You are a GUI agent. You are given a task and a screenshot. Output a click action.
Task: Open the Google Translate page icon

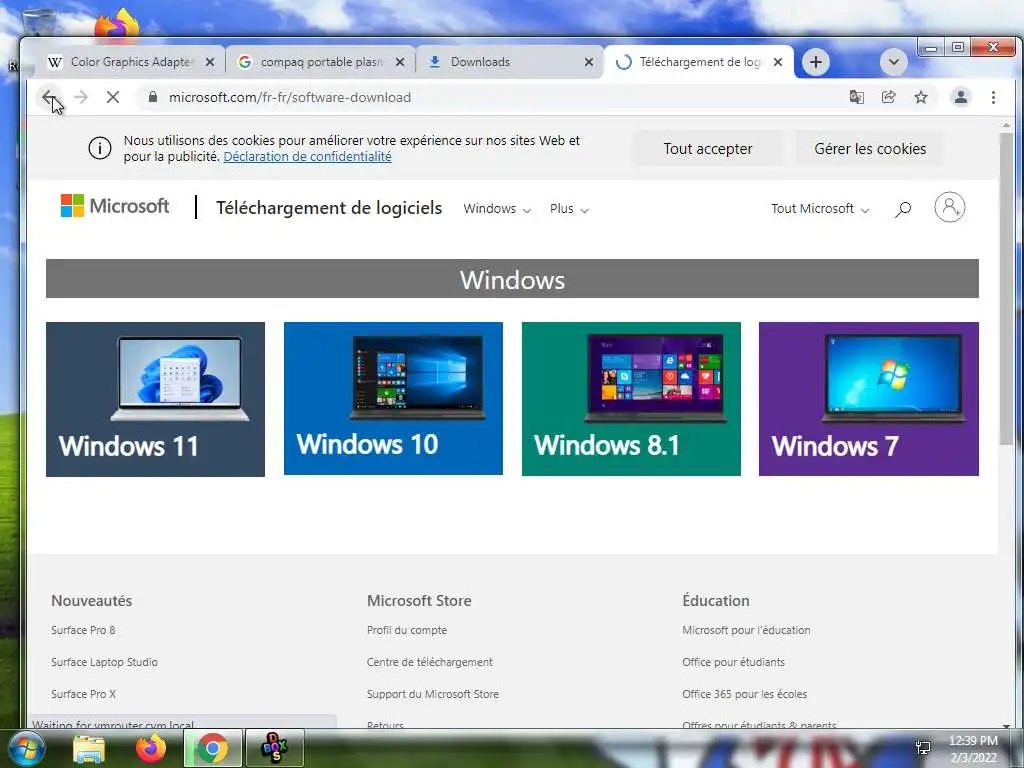857,97
